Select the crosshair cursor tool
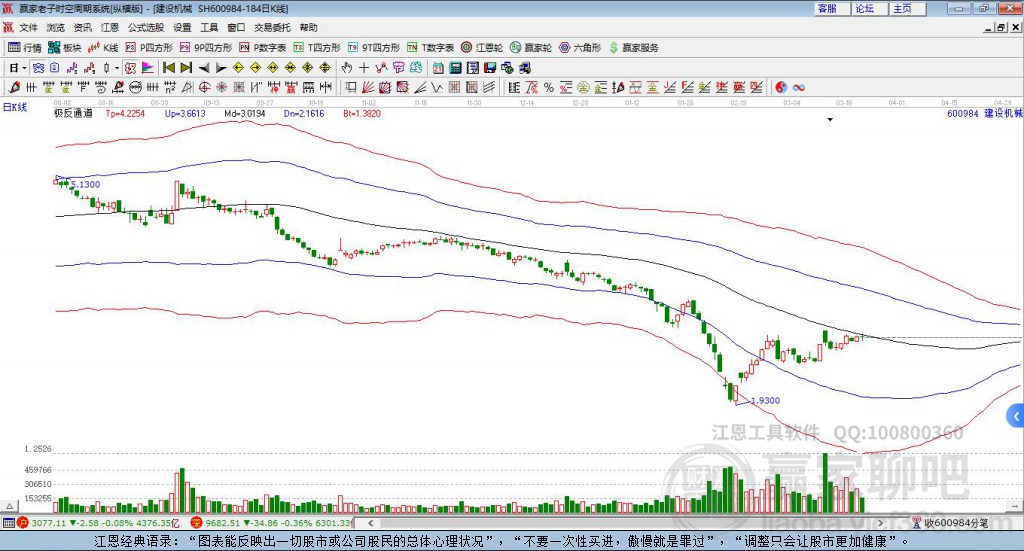Viewport: 1024px width, 551px height. click(364, 68)
